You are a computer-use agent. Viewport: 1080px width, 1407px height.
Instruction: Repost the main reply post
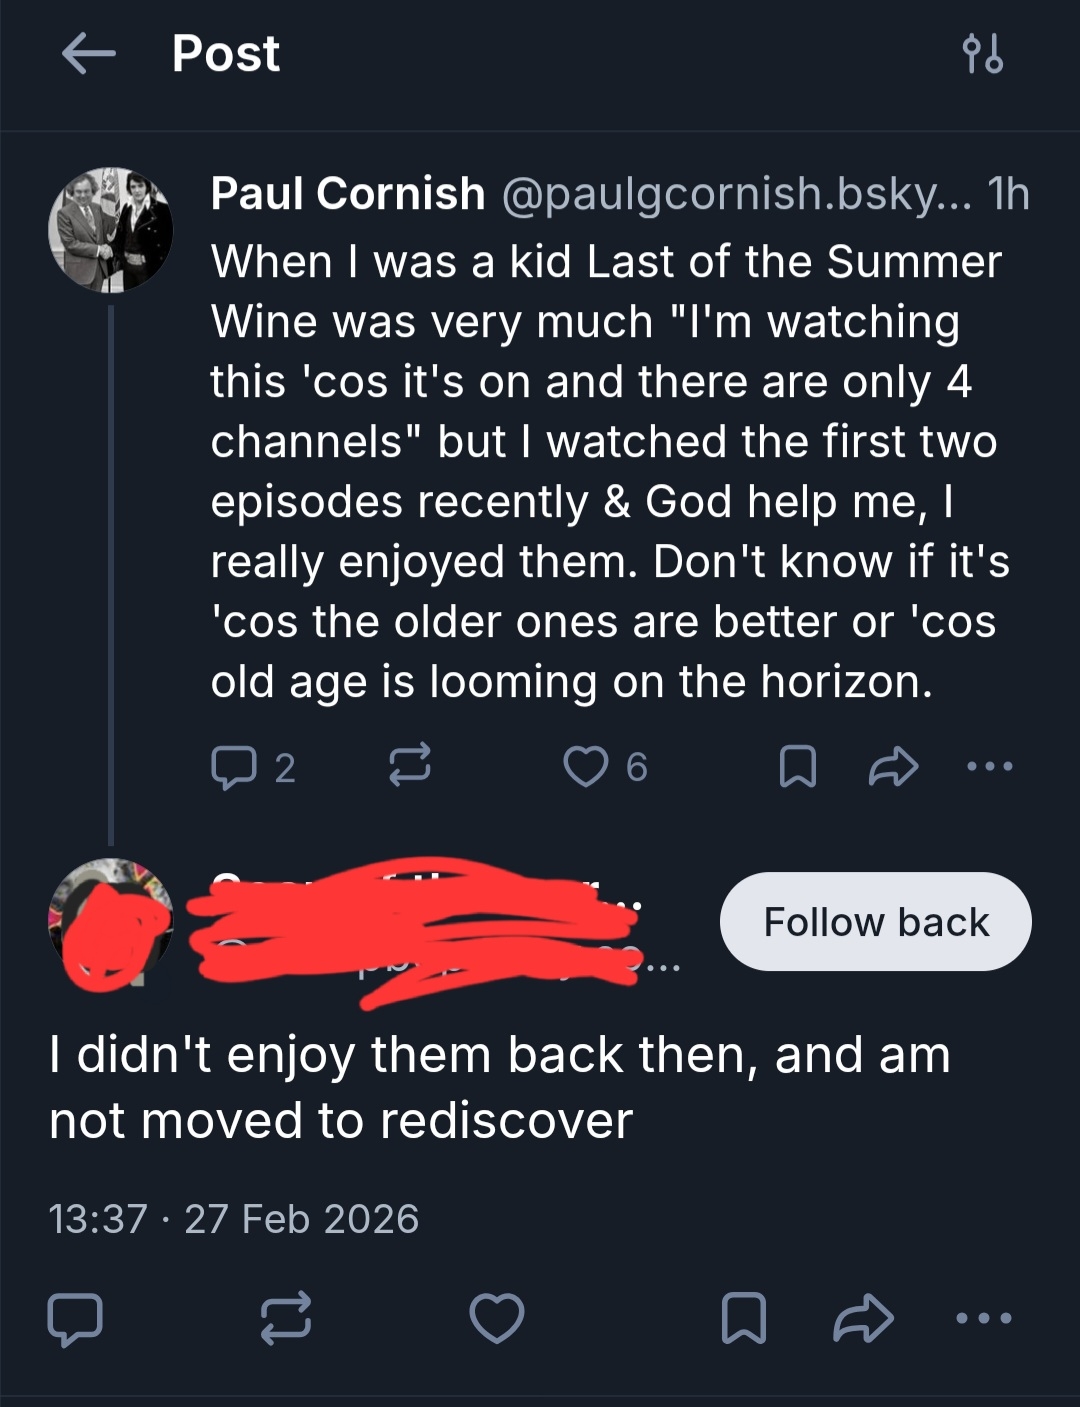click(x=286, y=1318)
